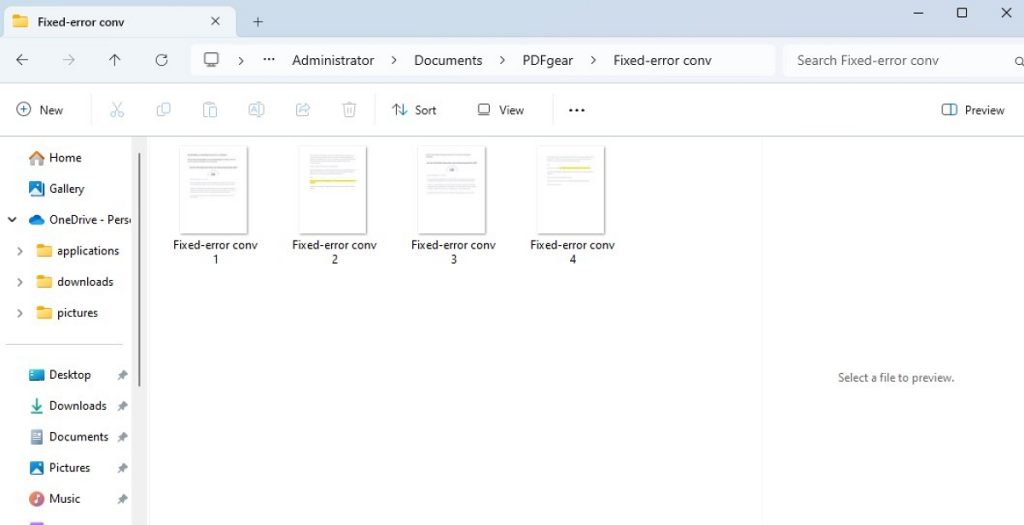Screen dimensions: 1024x525
Task: Select the Fixed-error conv tab
Action: point(121,22)
